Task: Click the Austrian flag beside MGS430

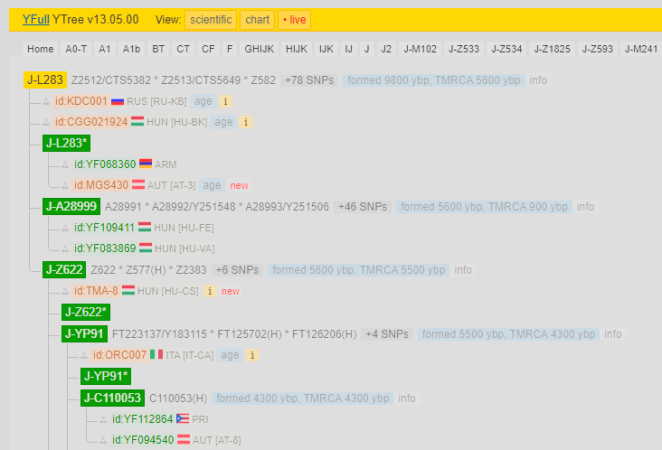Action: 138,185
